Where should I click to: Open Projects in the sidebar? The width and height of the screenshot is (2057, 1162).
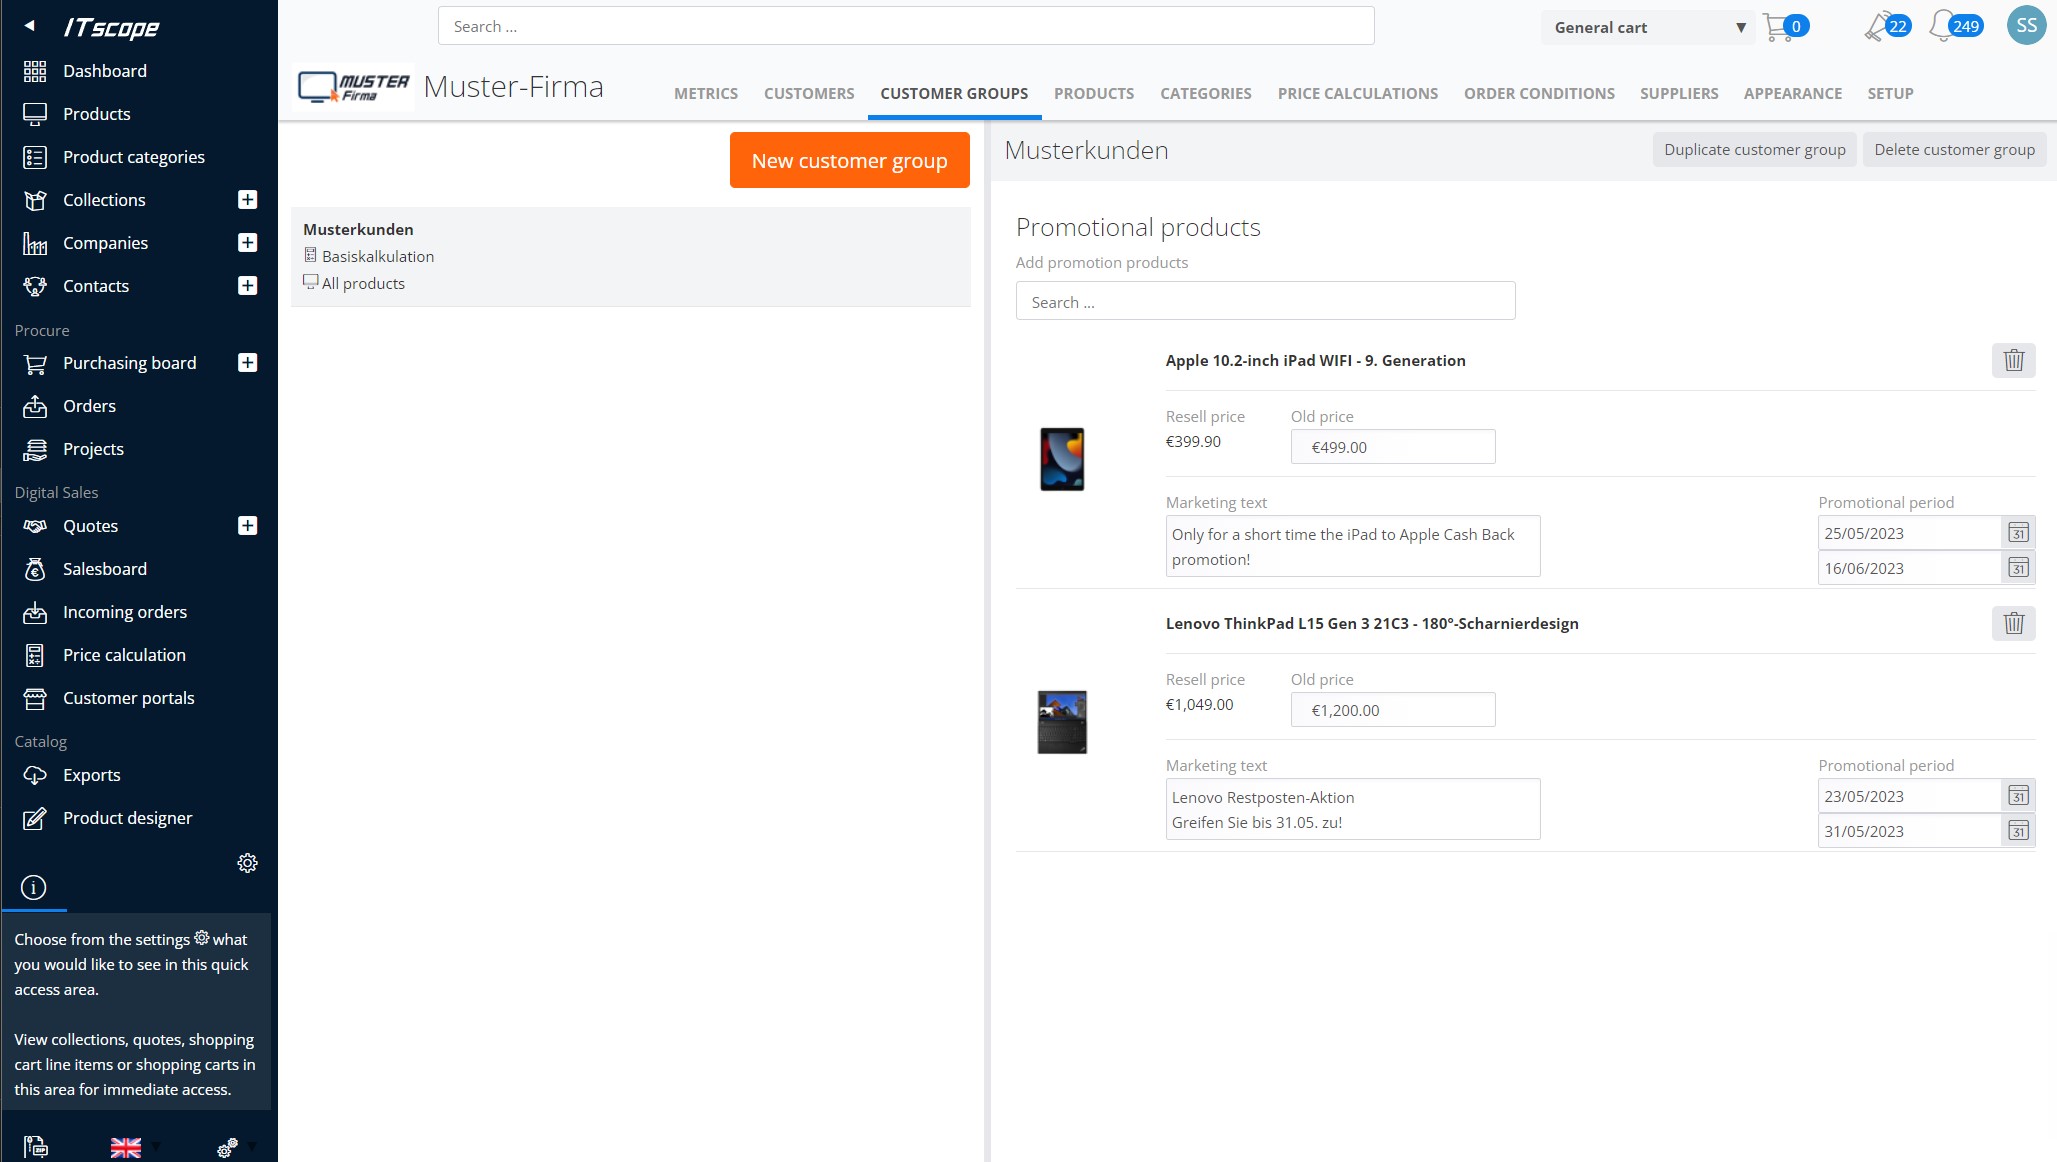93,449
